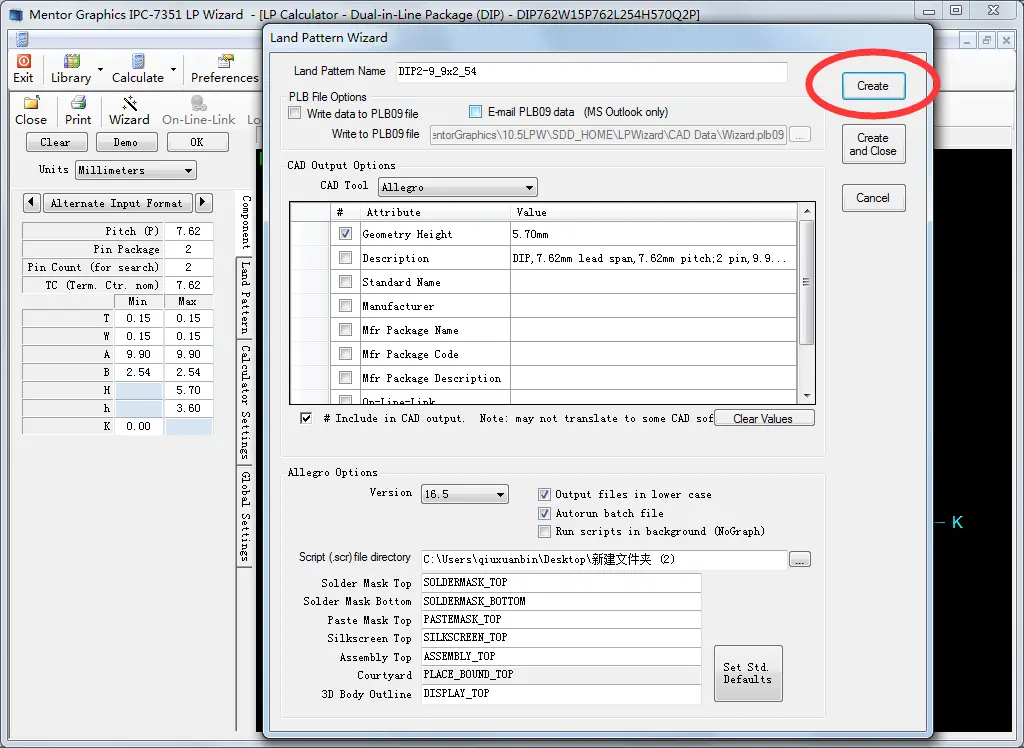Click Cancel in Land Pattern Wizard
This screenshot has height=748, width=1024.
(x=873, y=198)
